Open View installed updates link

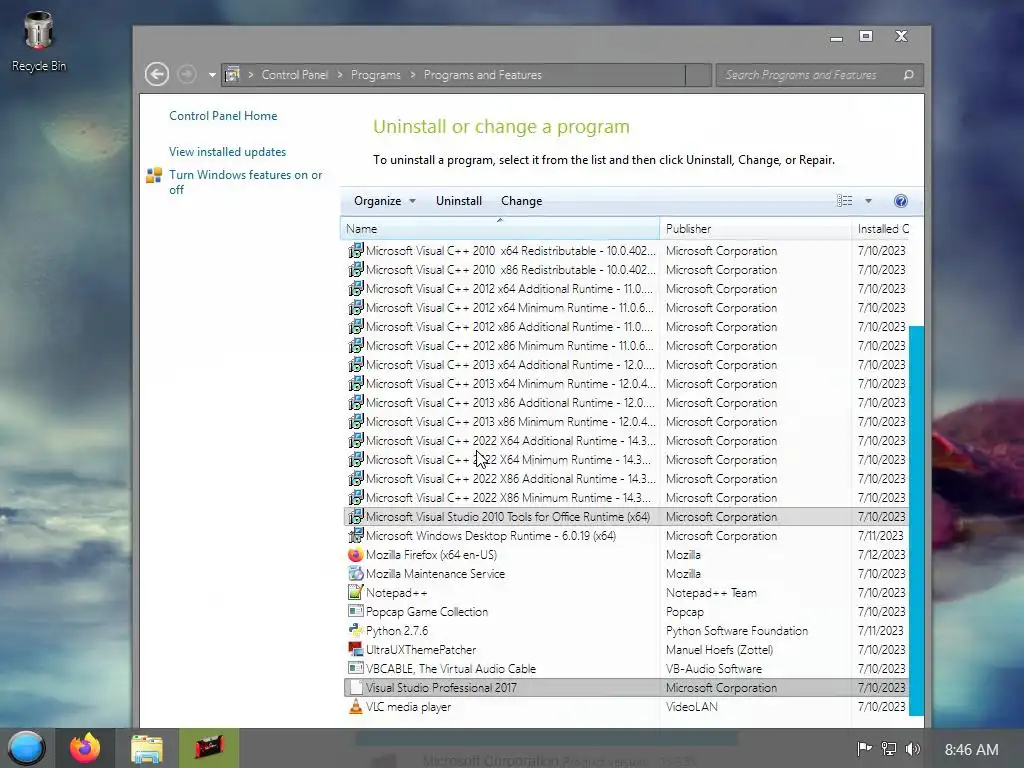tap(227, 152)
